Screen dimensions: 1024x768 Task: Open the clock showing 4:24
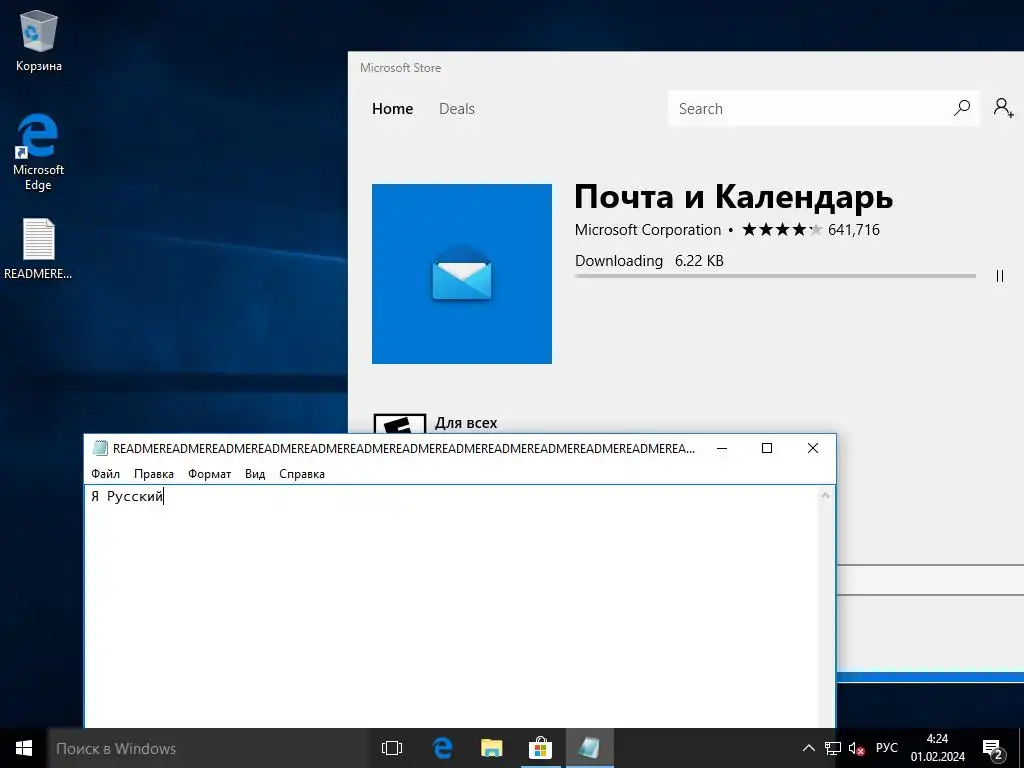click(x=938, y=748)
